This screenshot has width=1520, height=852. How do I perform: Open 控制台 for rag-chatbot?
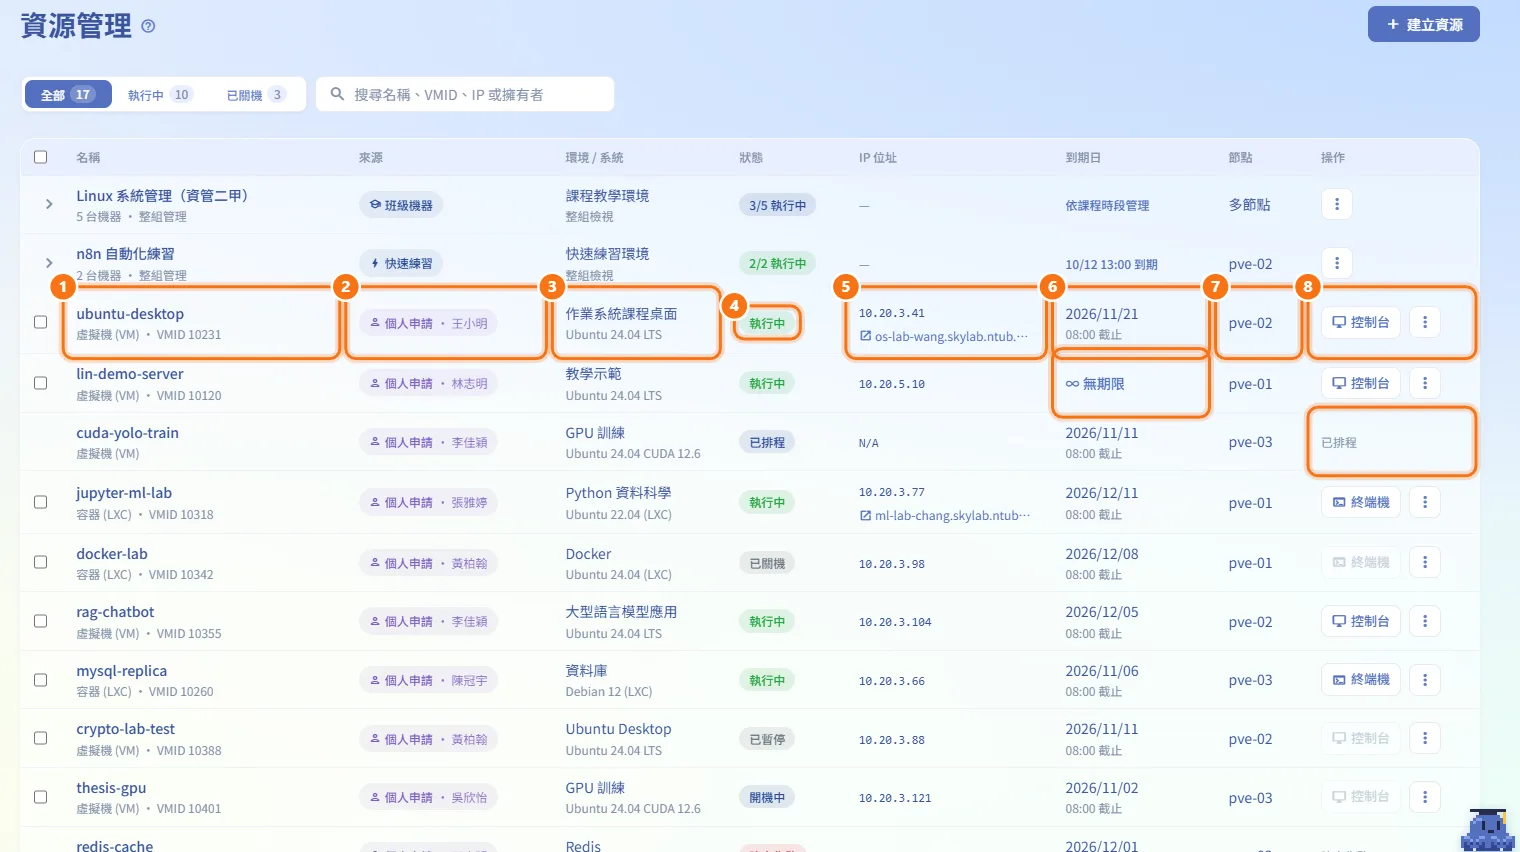pyautogui.click(x=1361, y=621)
